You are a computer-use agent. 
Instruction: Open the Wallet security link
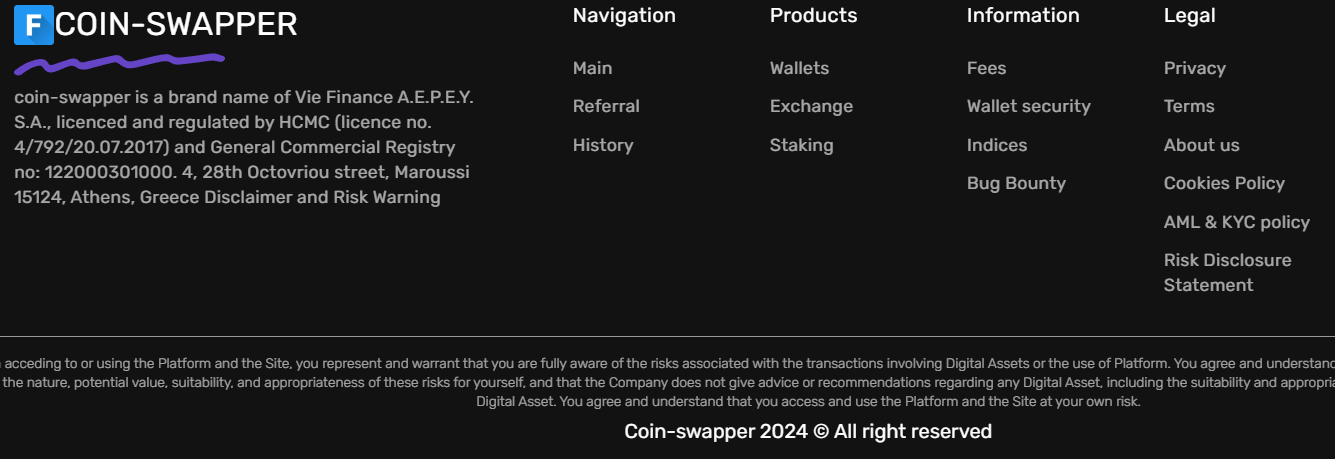[1028, 106]
